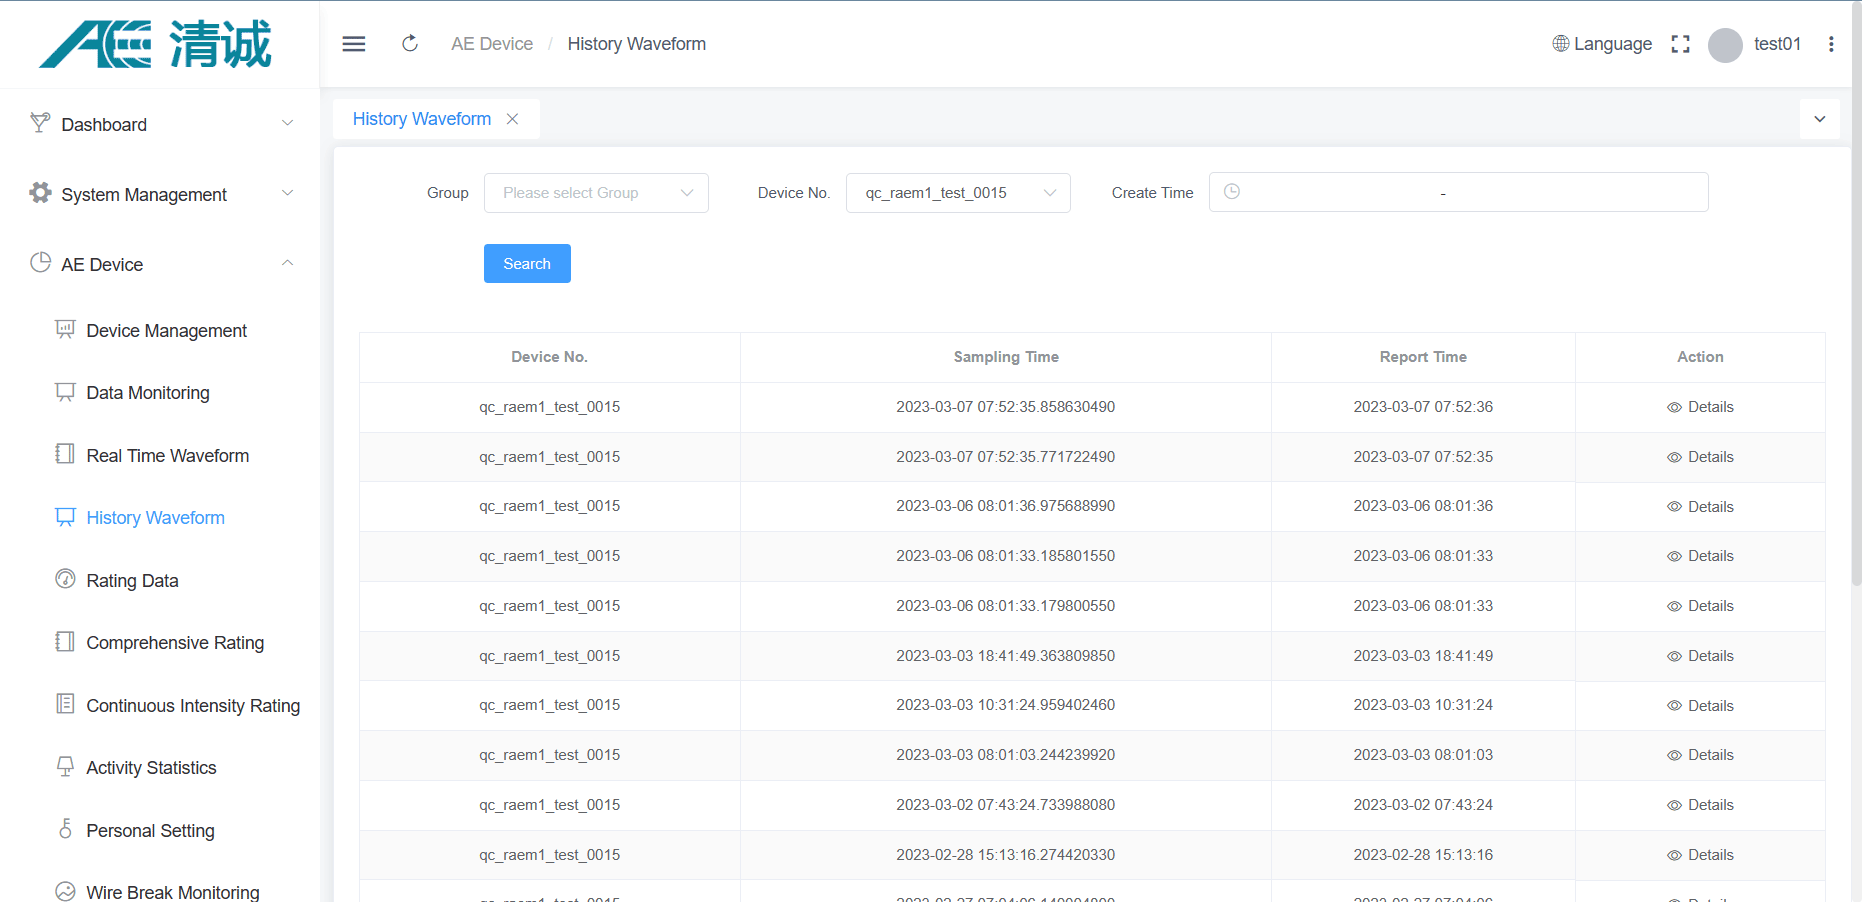Expand the Dashboard menu

pos(160,124)
